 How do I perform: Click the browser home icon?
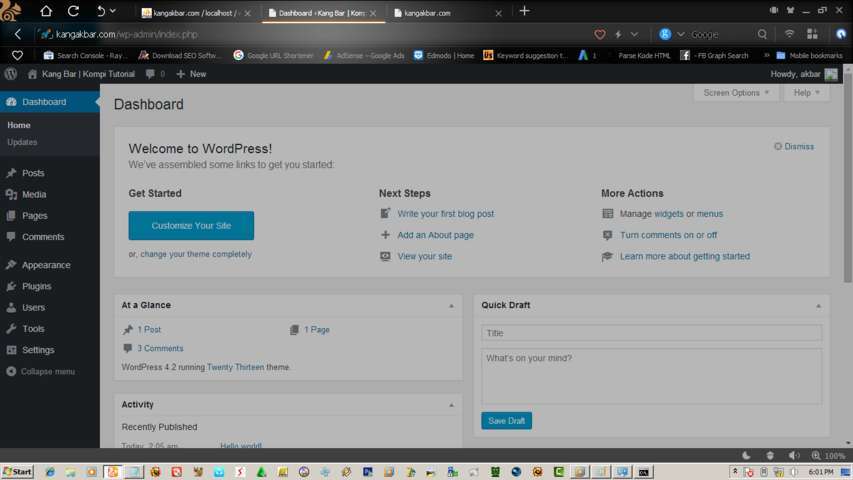(x=46, y=11)
